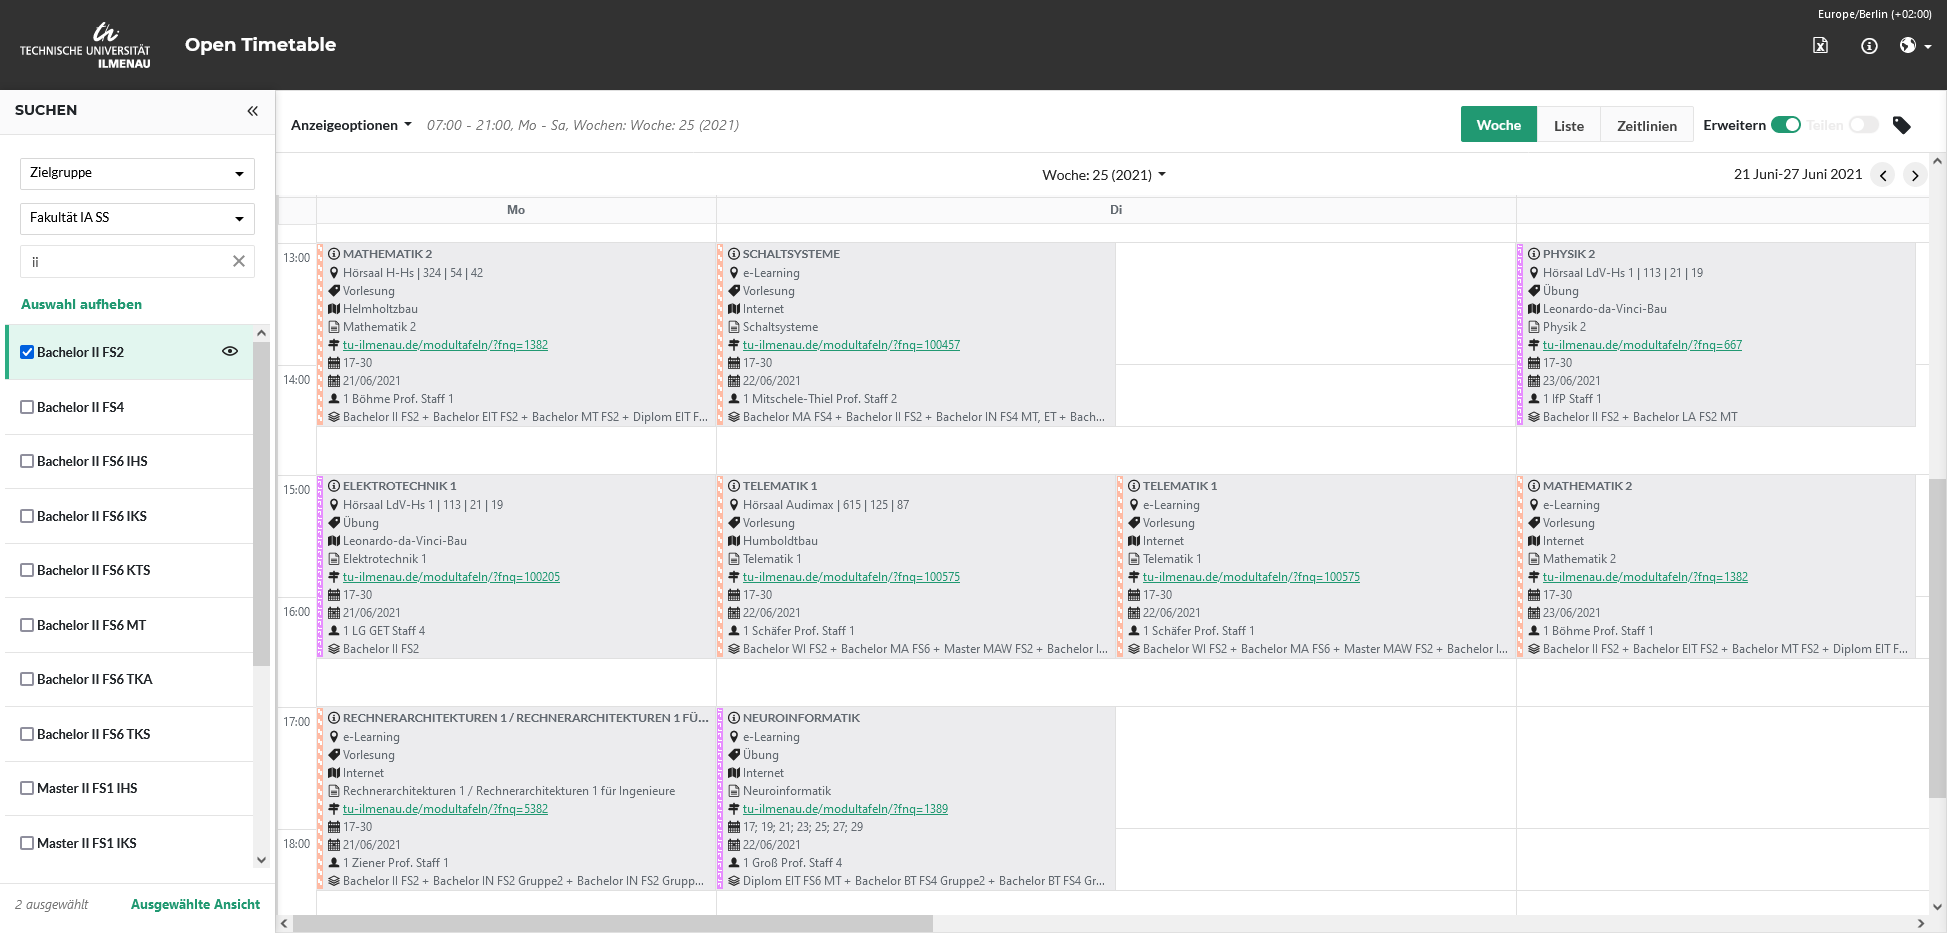Open info icon of Elektrotechnik 1 event
Viewport: 1947px width, 933px height.
334,486
